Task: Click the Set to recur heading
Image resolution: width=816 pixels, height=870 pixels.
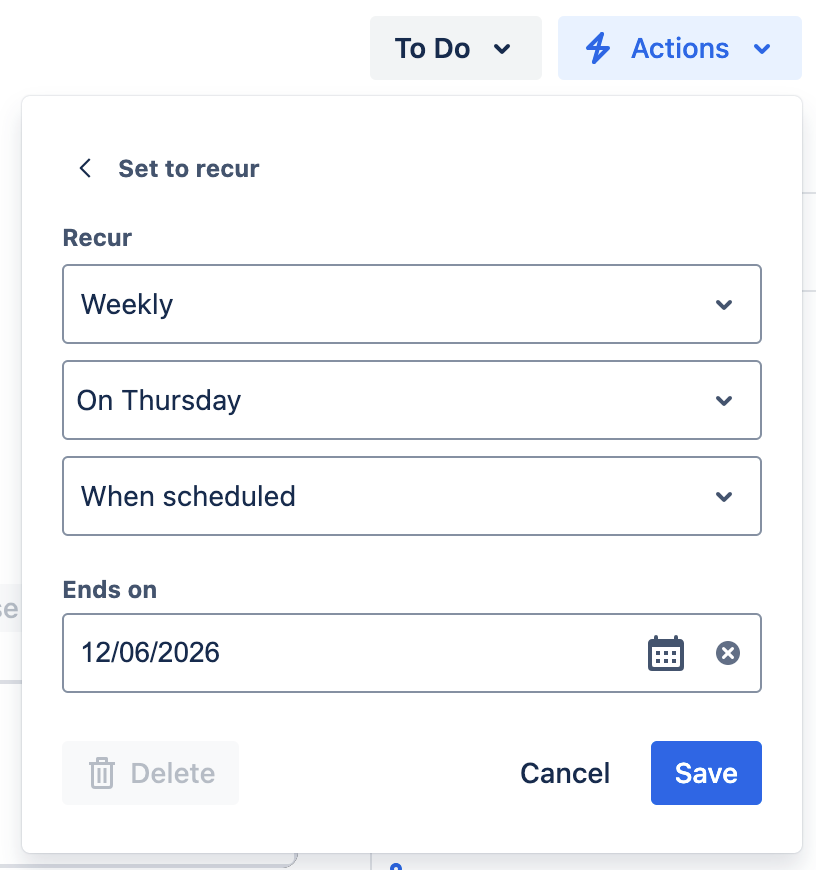Action: coord(189,168)
